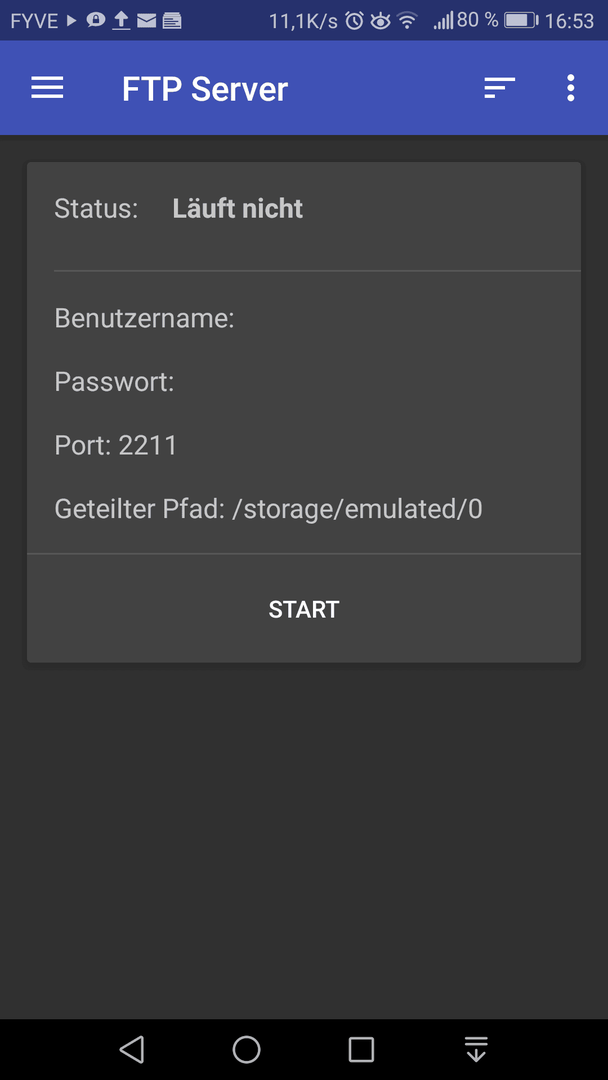
Task: Tap the upload notification icon in status bar
Action: pos(121,21)
